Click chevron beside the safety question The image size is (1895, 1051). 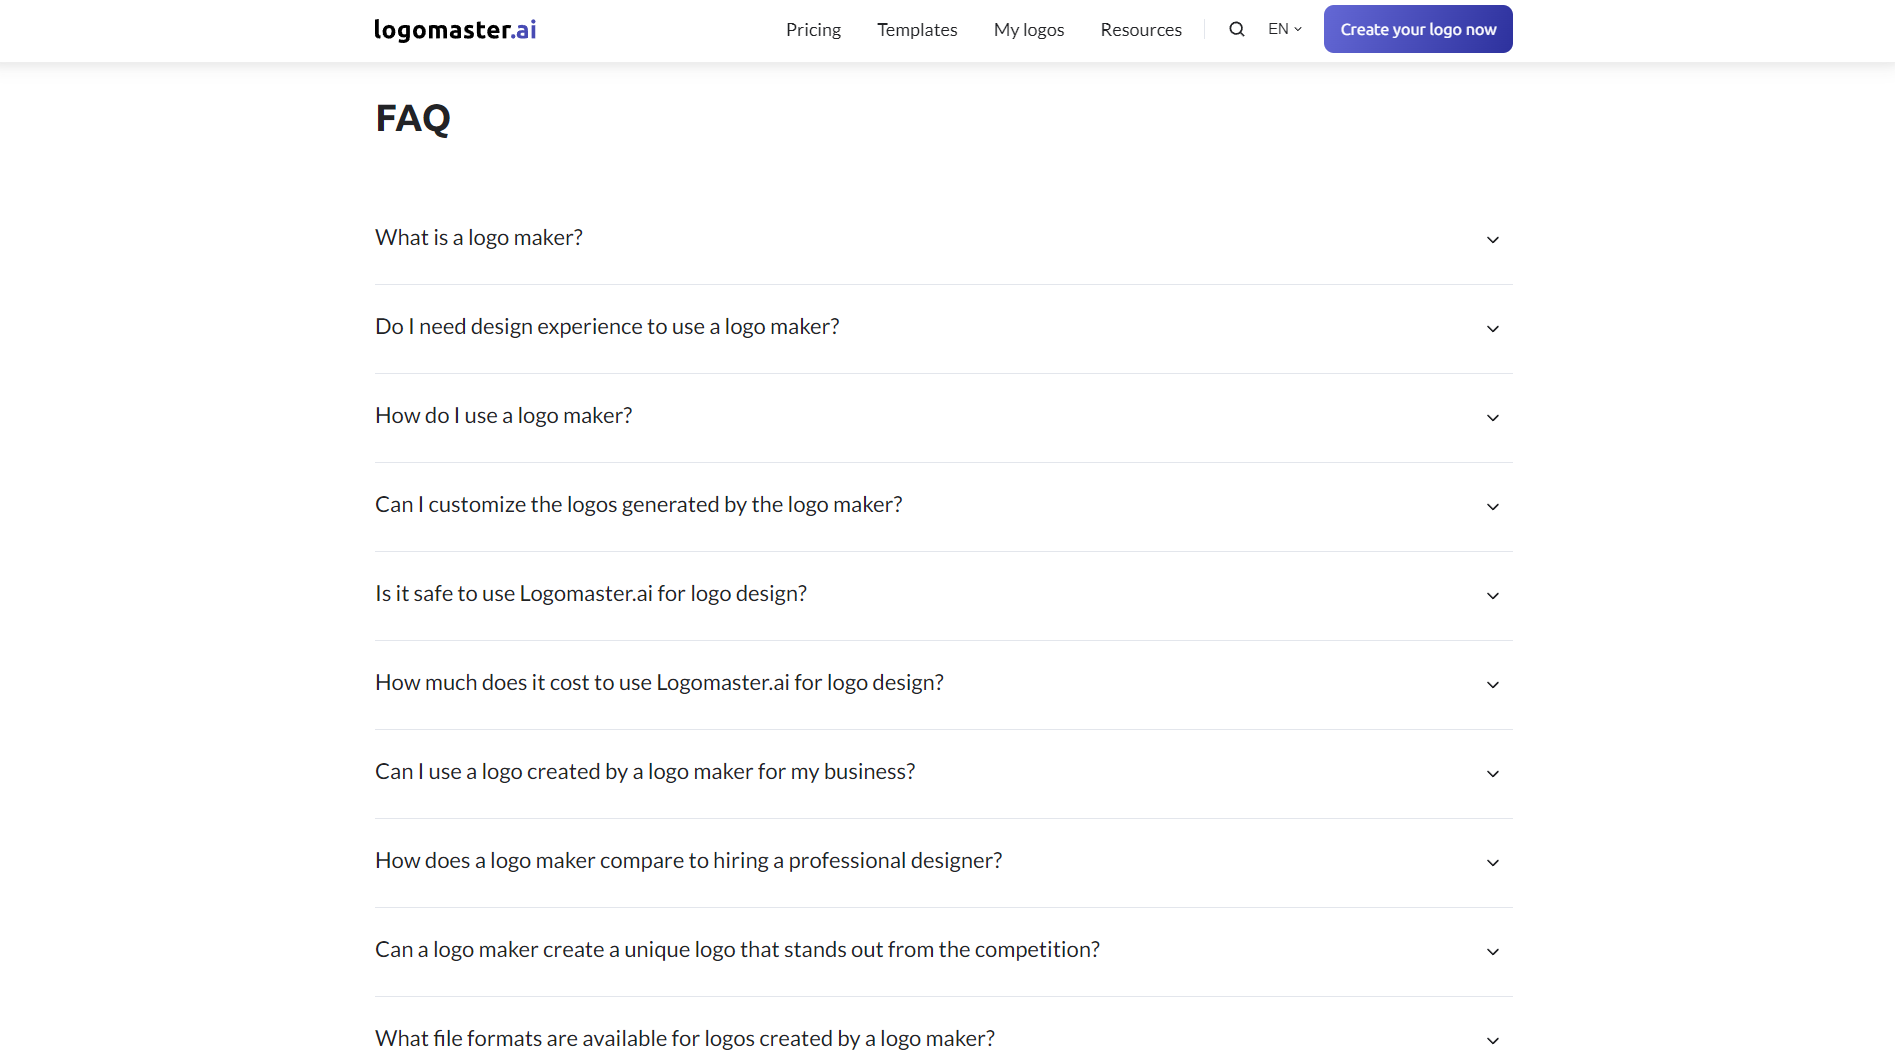coord(1492,596)
